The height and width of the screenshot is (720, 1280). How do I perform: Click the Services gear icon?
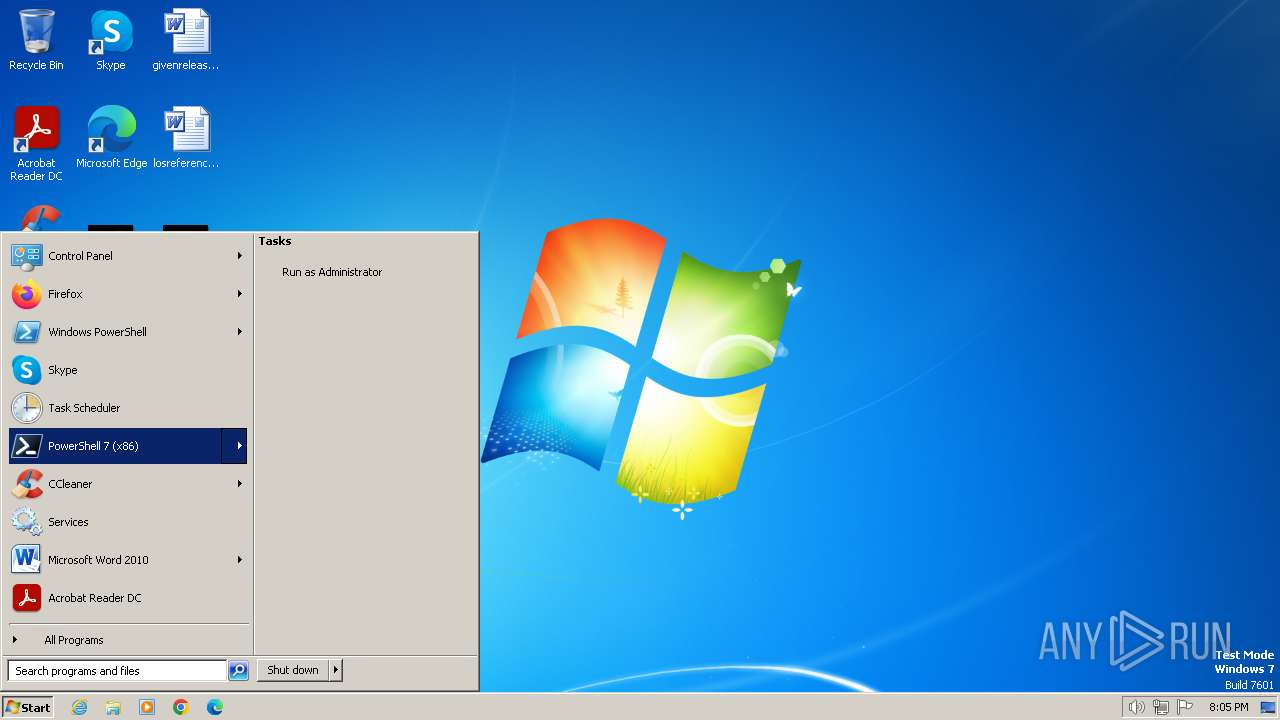(x=26, y=522)
